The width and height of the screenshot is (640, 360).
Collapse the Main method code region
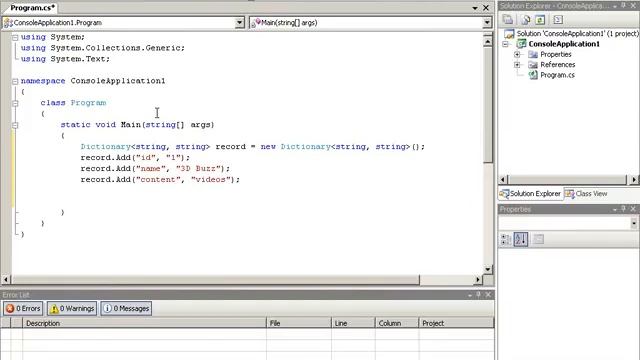click(x=15, y=125)
